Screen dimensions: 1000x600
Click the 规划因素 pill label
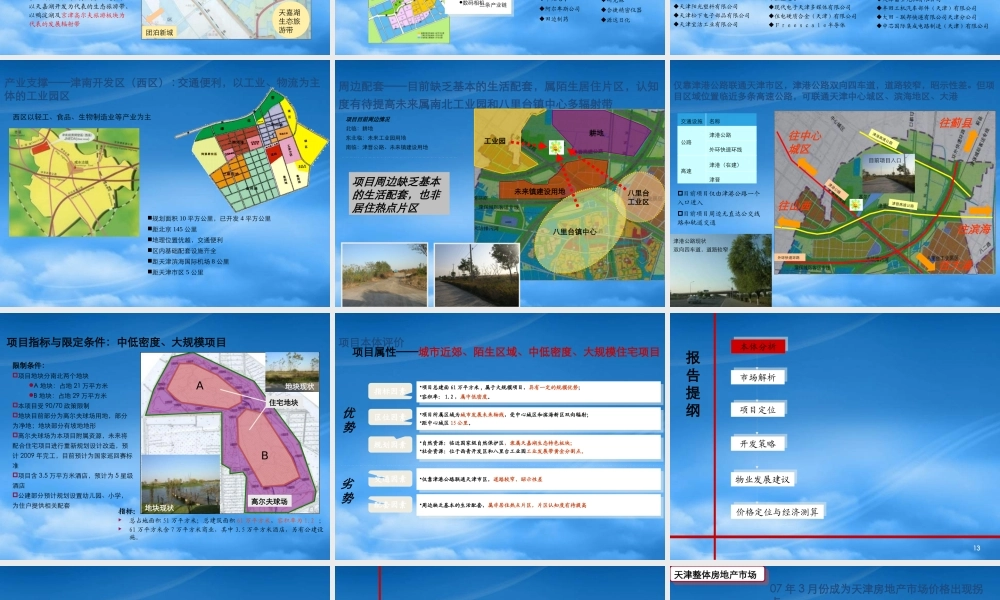(x=390, y=444)
